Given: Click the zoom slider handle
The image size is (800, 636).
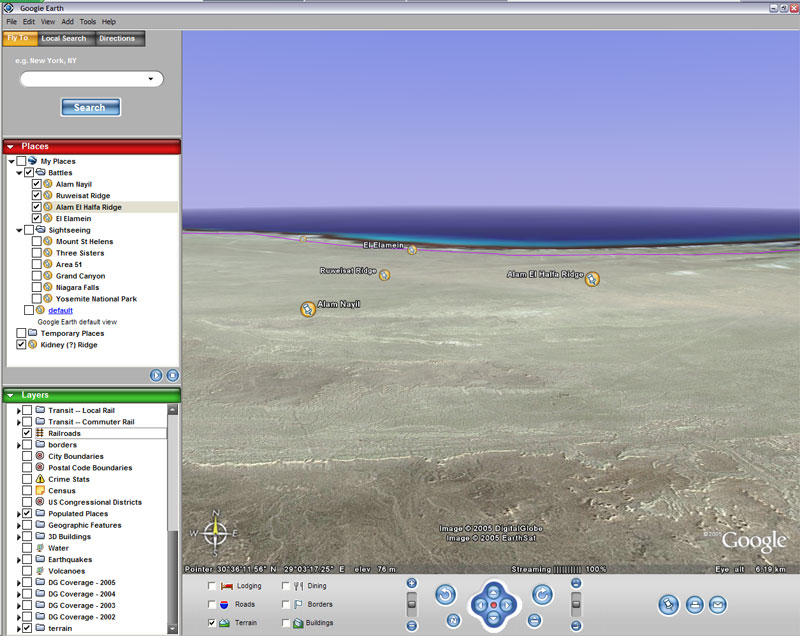Looking at the screenshot, I should pyautogui.click(x=411, y=604).
